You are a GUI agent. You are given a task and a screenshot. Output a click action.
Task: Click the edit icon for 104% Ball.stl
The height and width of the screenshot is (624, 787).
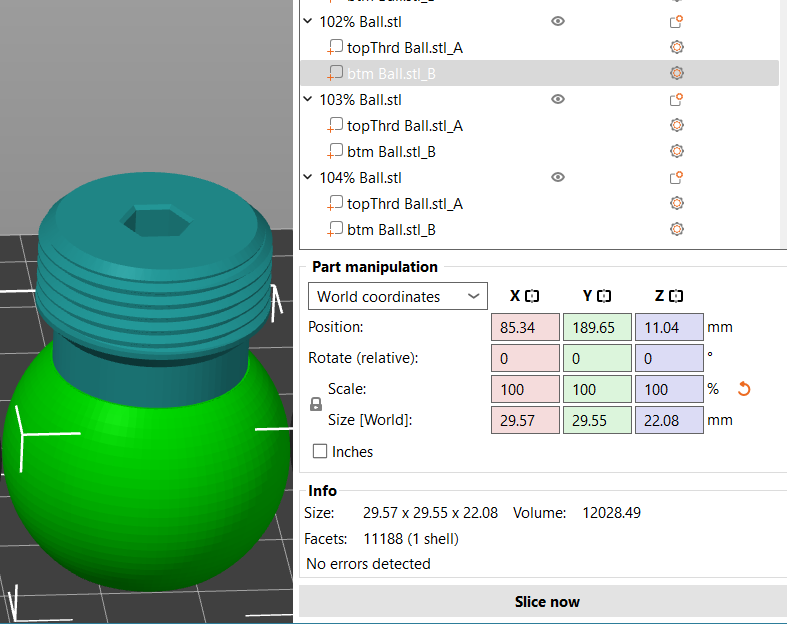pos(676,177)
